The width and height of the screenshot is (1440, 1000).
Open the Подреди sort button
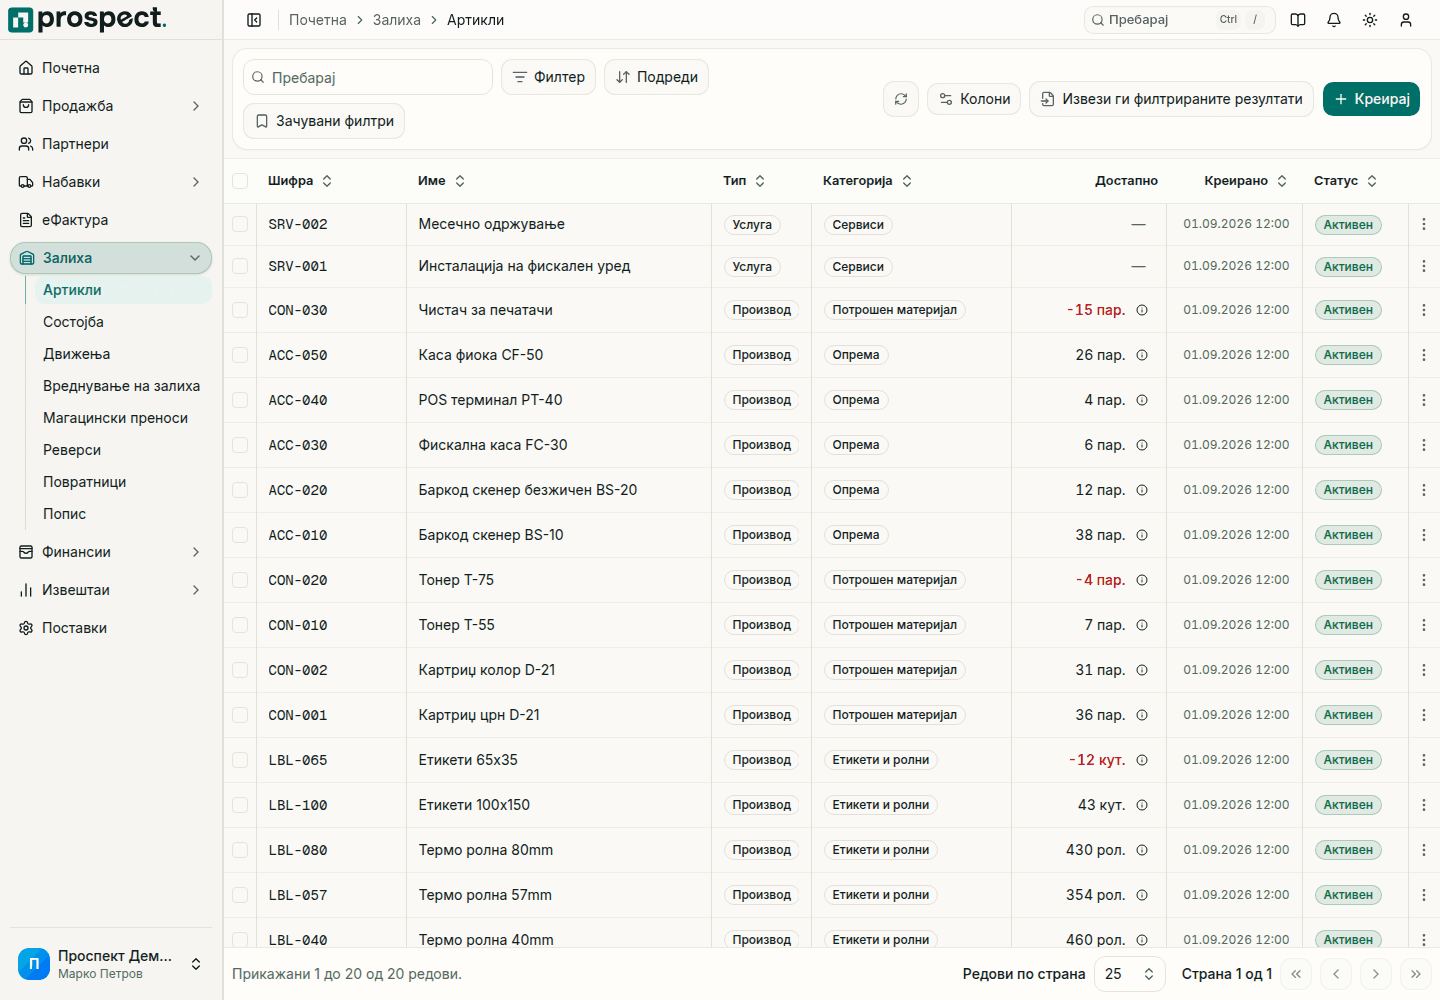pos(656,77)
